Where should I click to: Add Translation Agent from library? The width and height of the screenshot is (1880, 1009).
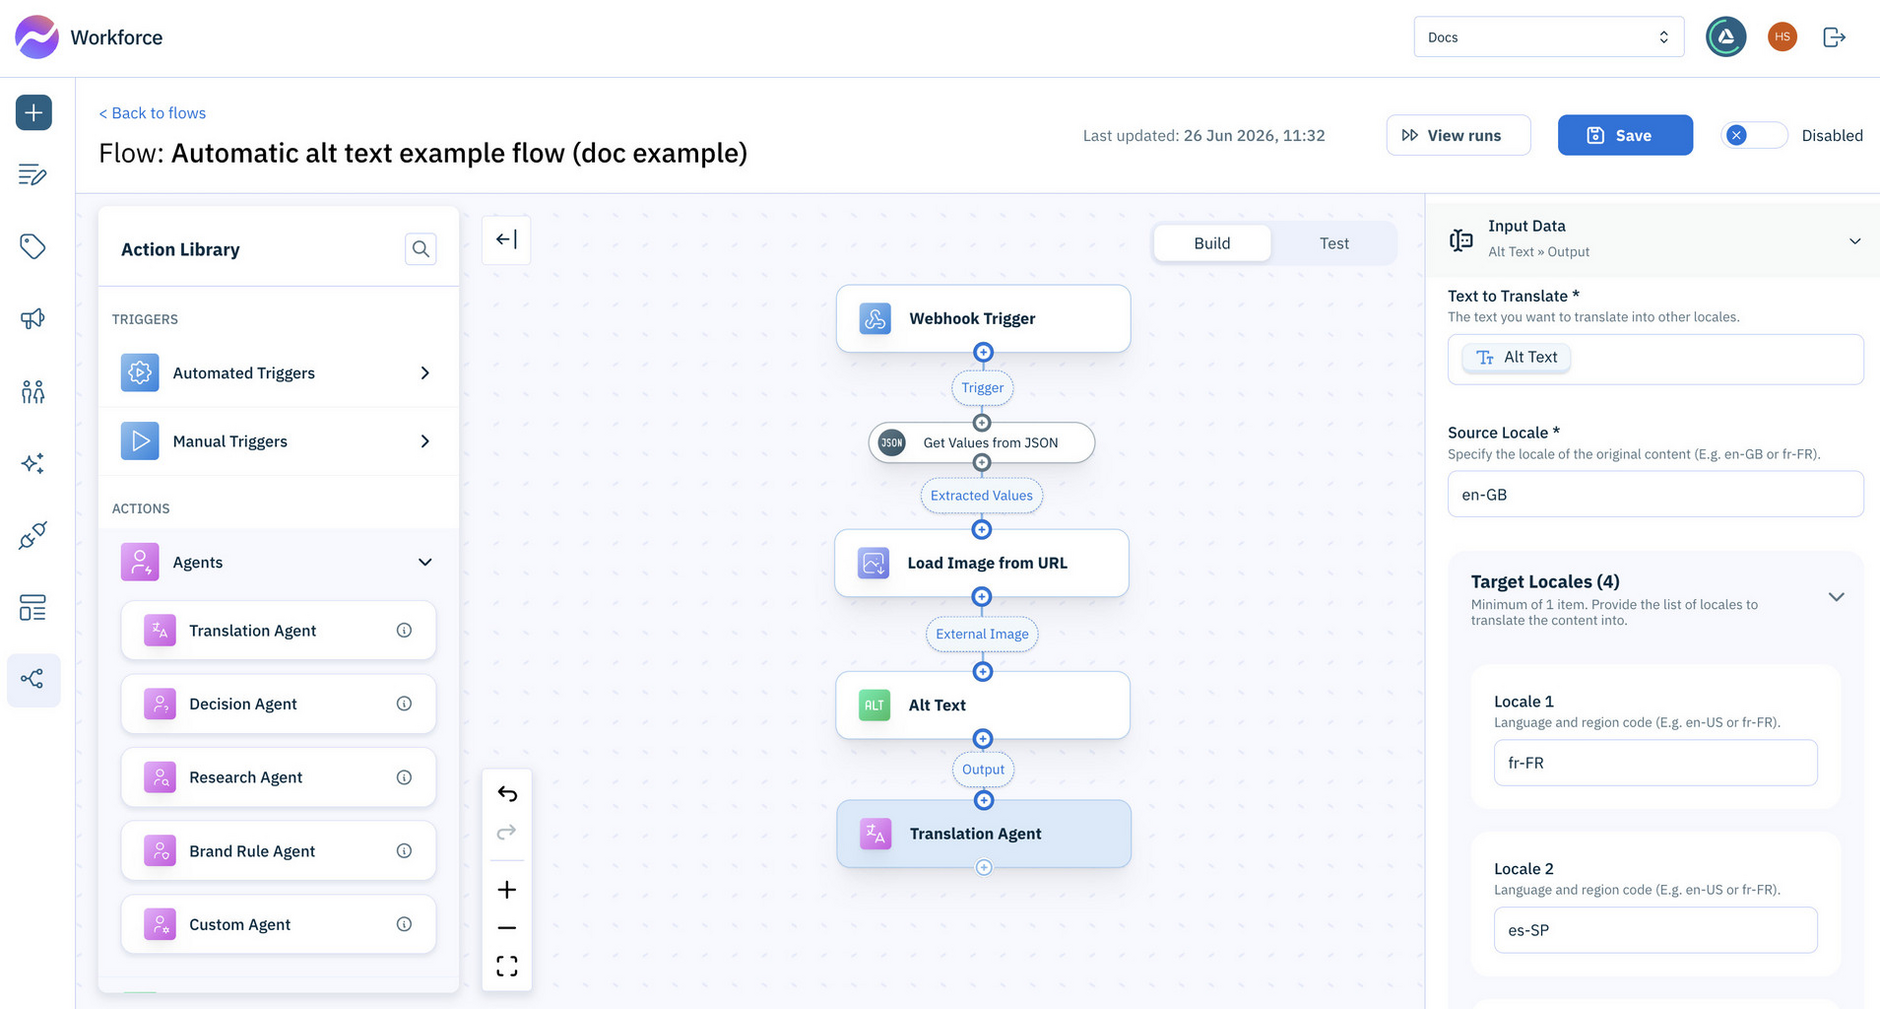point(278,630)
